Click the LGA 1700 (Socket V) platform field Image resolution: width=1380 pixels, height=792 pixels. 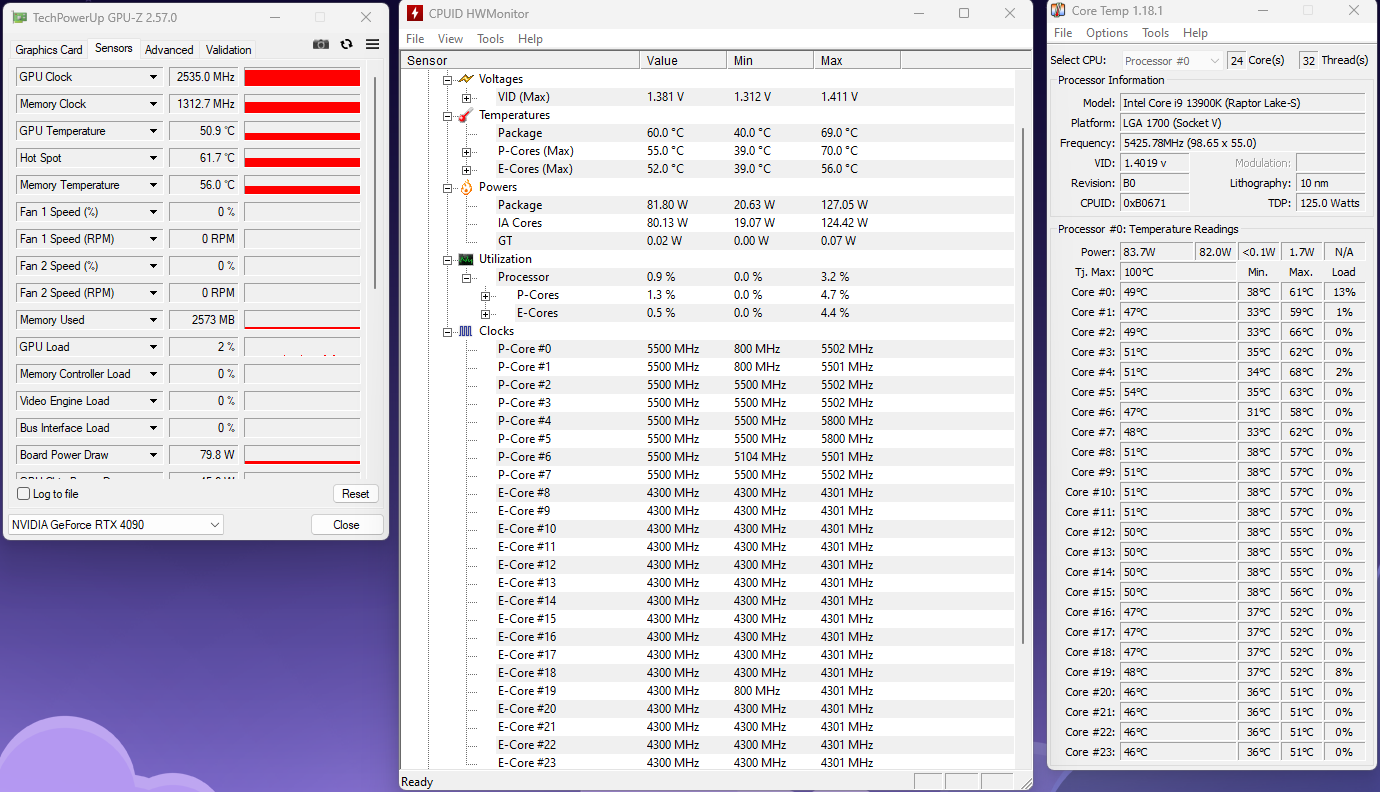point(1242,123)
